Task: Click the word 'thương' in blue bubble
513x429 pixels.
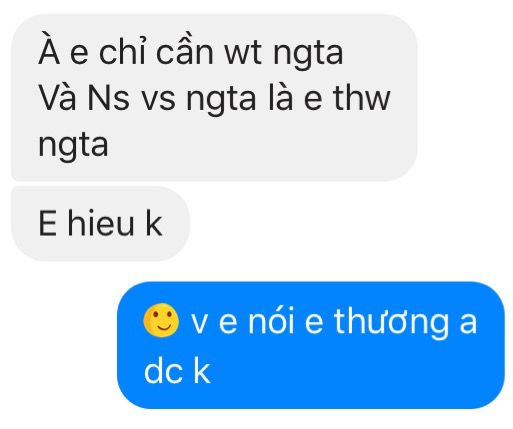Action: [x=391, y=322]
